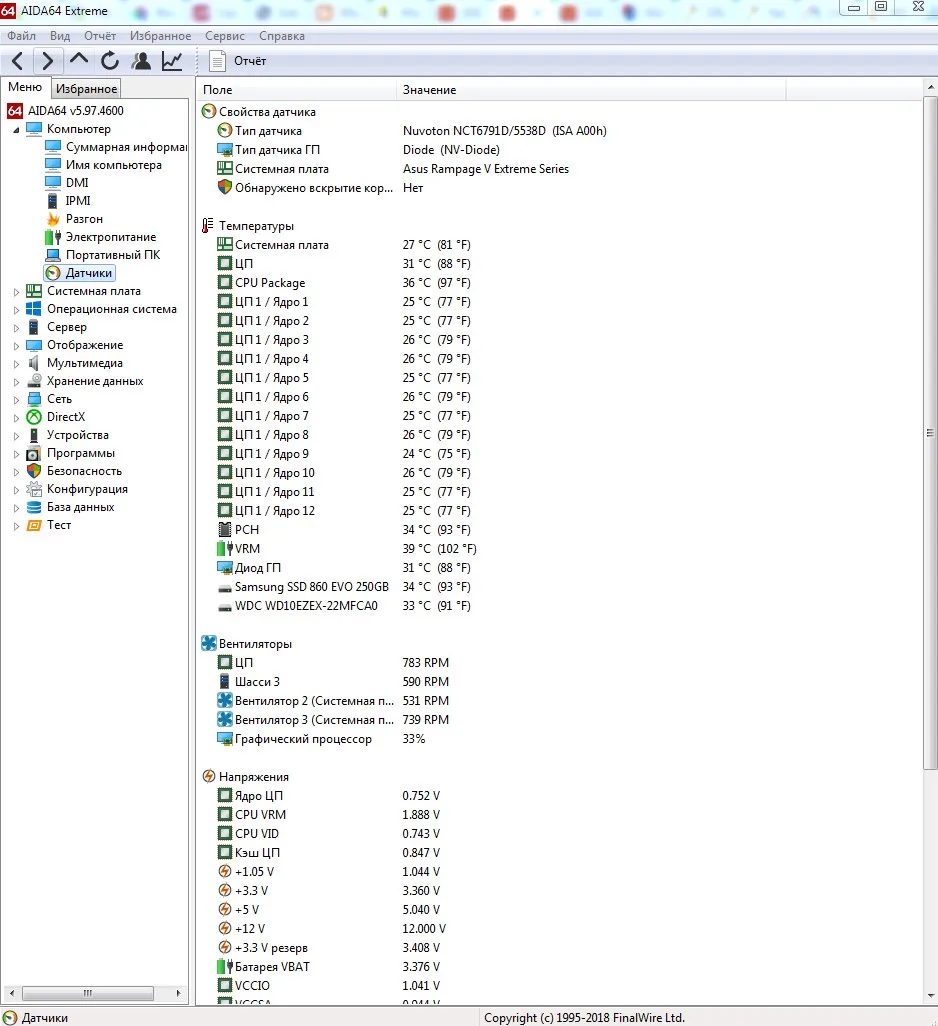The image size is (938, 1026).
Task: Expand the Хранение данных tree node
Action: pyautogui.click(x=16, y=381)
